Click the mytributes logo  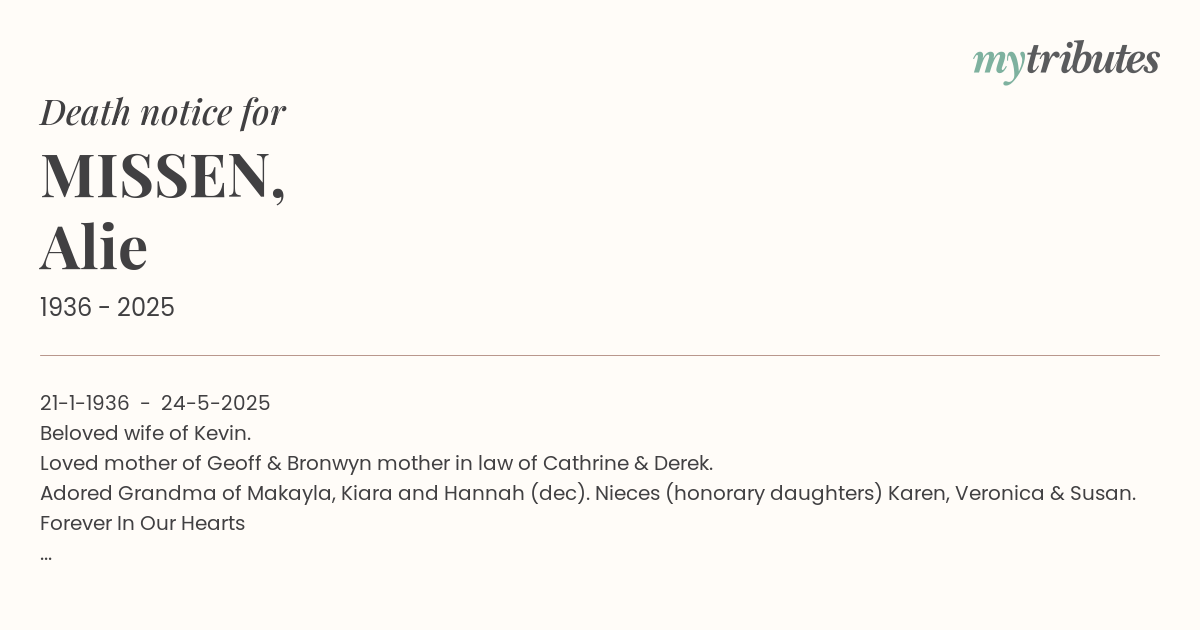[1066, 62]
